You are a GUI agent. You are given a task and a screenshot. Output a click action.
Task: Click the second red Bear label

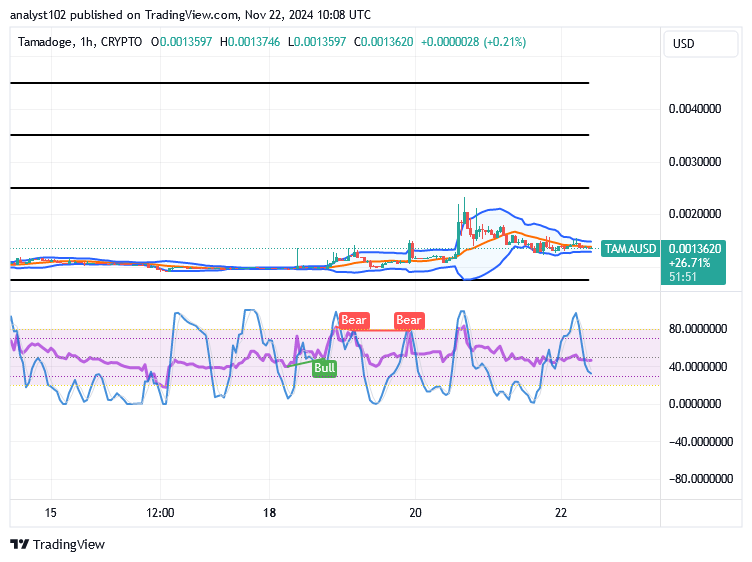click(x=409, y=320)
